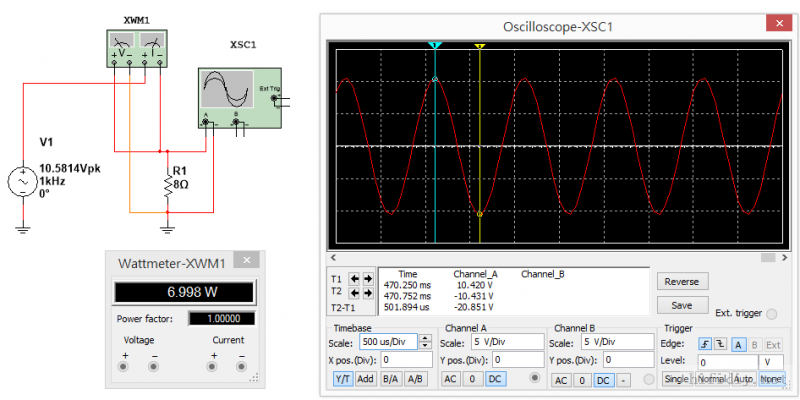Select rising edge trigger icon

706,342
